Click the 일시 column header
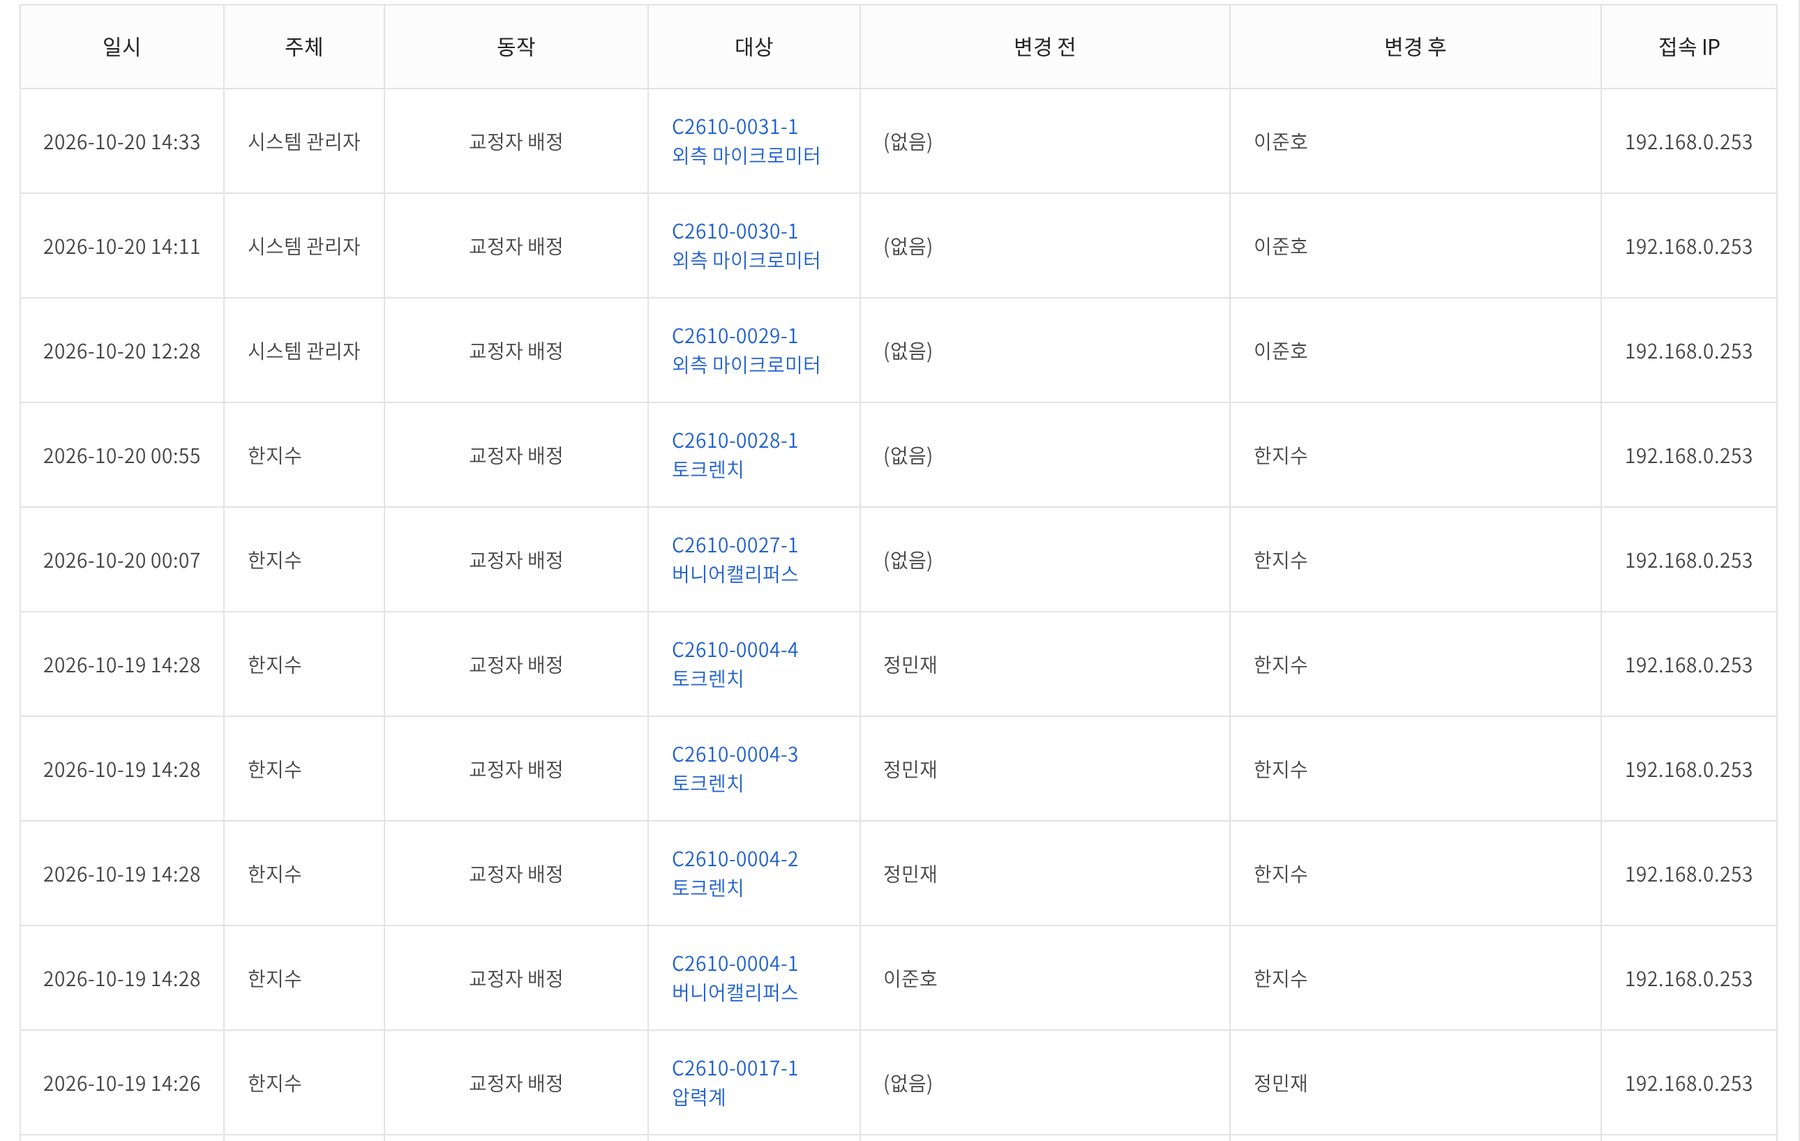The image size is (1800, 1141). tap(122, 47)
